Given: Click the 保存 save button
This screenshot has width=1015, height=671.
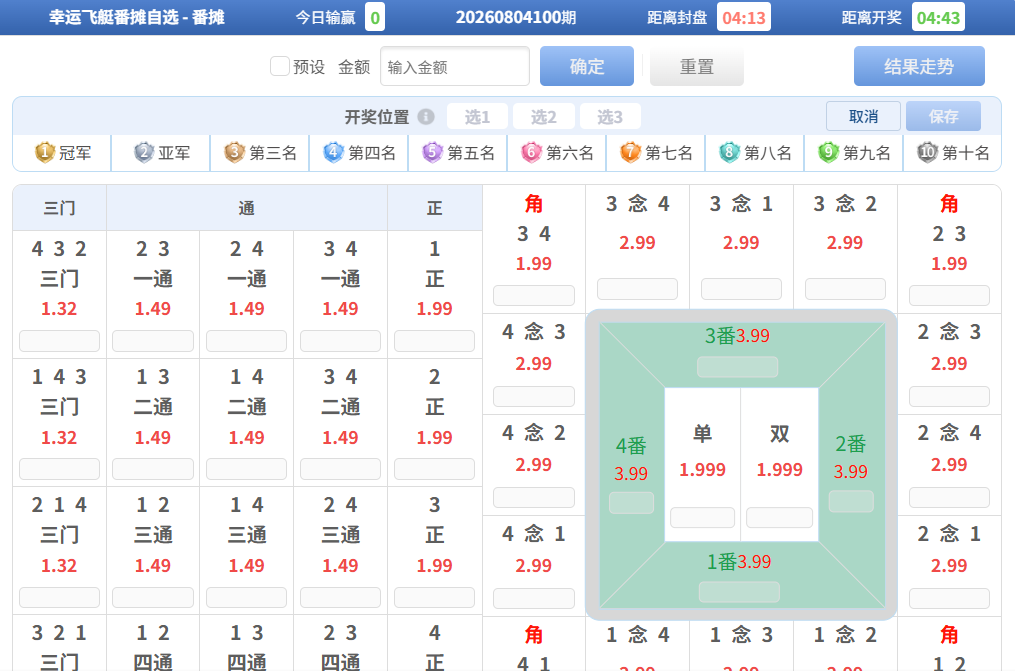Looking at the screenshot, I should 944,116.
